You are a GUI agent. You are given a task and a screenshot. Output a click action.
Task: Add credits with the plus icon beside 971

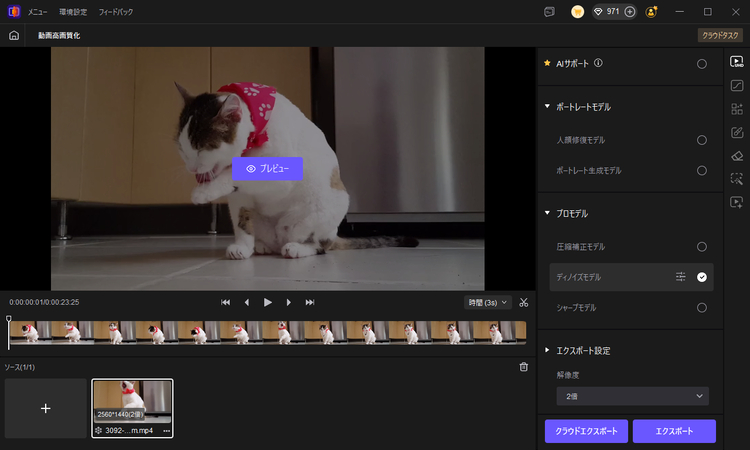coord(630,12)
